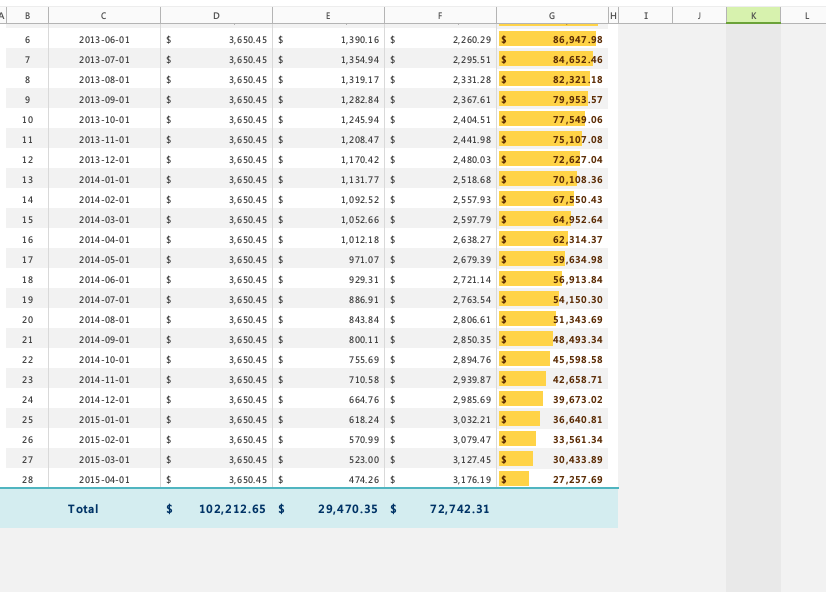Select principal cell 3,079.47
826x592 pixels.
tap(440, 440)
